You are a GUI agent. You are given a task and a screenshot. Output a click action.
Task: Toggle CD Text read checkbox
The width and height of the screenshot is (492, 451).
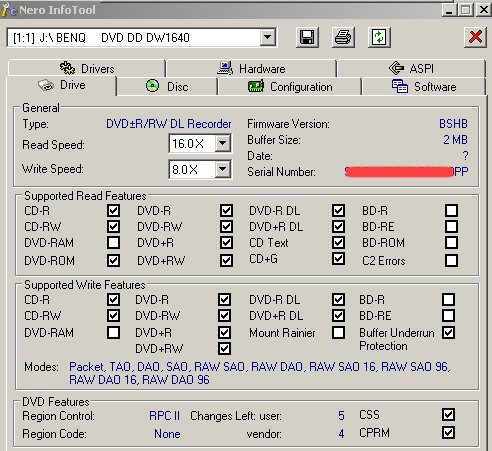[x=338, y=242]
